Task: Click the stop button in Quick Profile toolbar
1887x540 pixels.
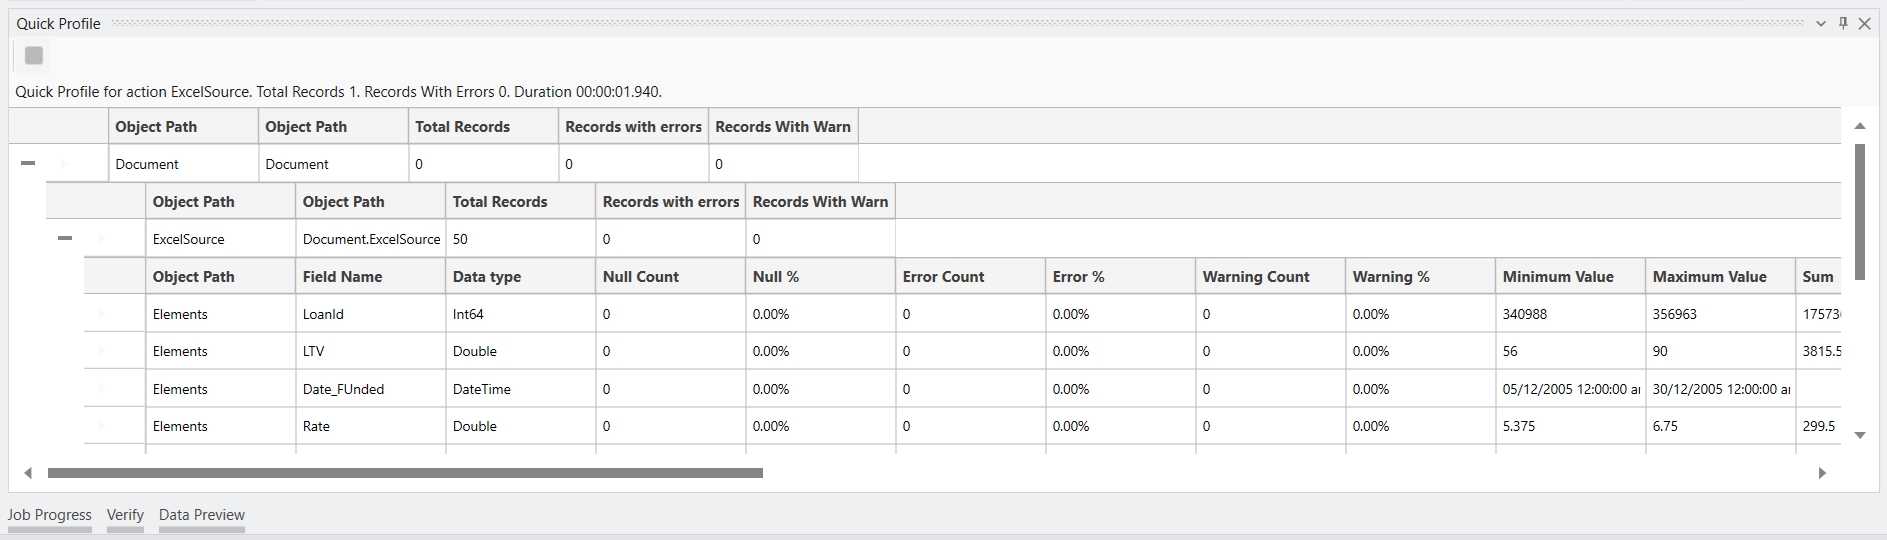Action: [34, 56]
